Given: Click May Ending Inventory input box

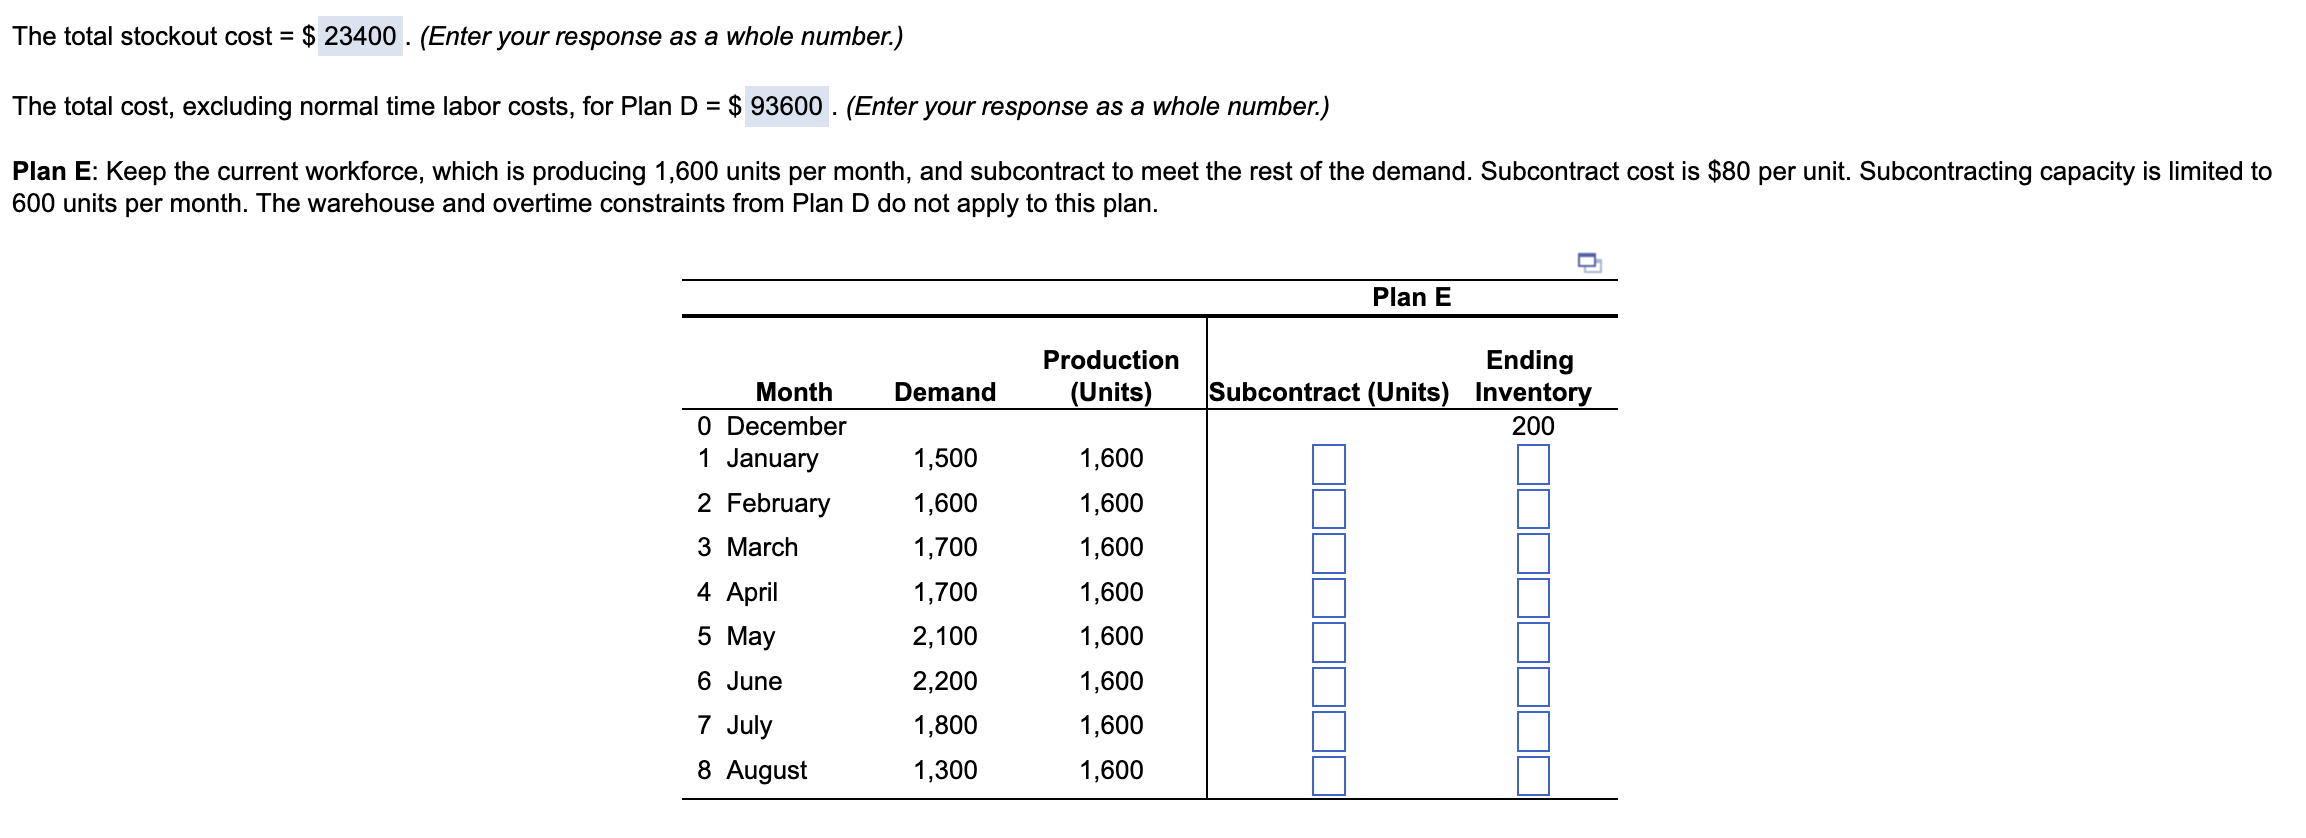Looking at the screenshot, I should 1533,642.
